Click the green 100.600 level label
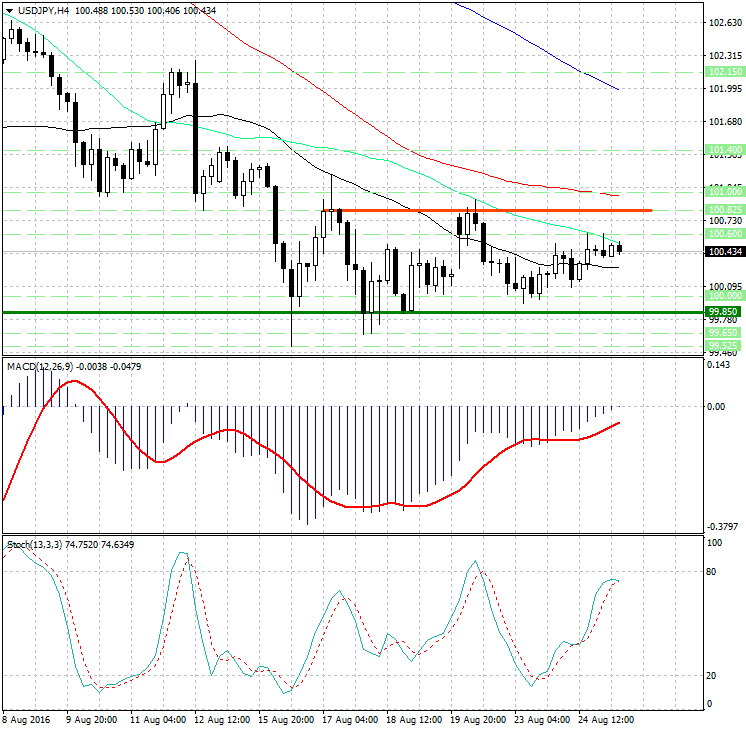746x731 pixels. tap(723, 233)
